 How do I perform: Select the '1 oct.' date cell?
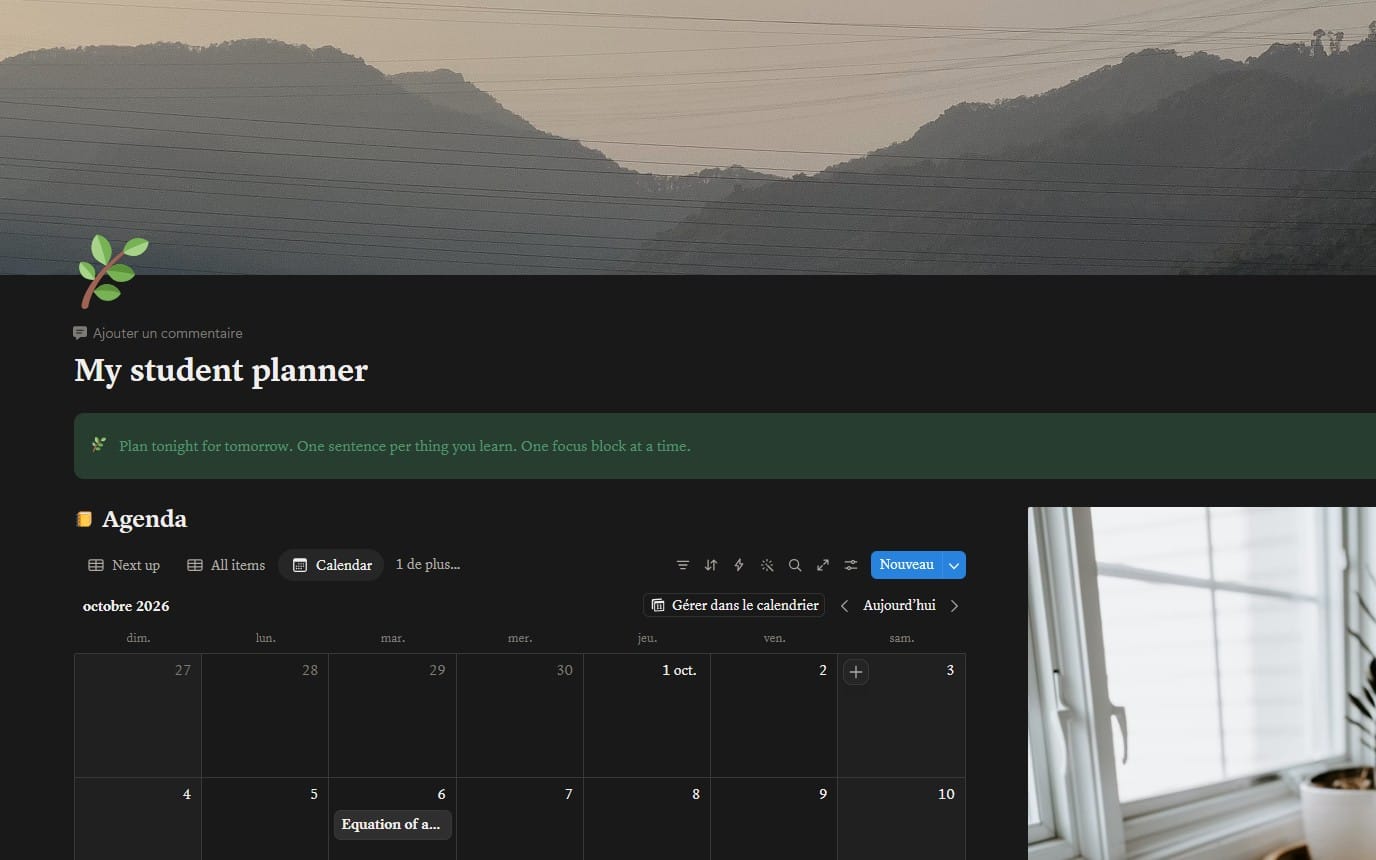pyautogui.click(x=647, y=715)
